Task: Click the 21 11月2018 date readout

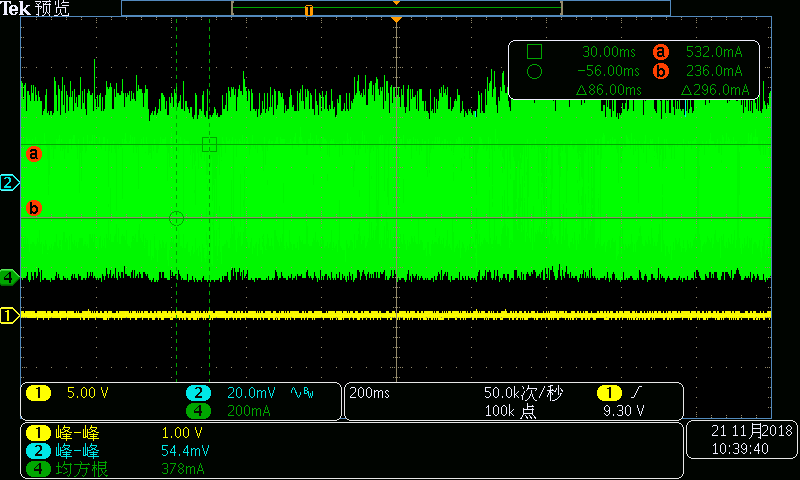Action: (752, 431)
